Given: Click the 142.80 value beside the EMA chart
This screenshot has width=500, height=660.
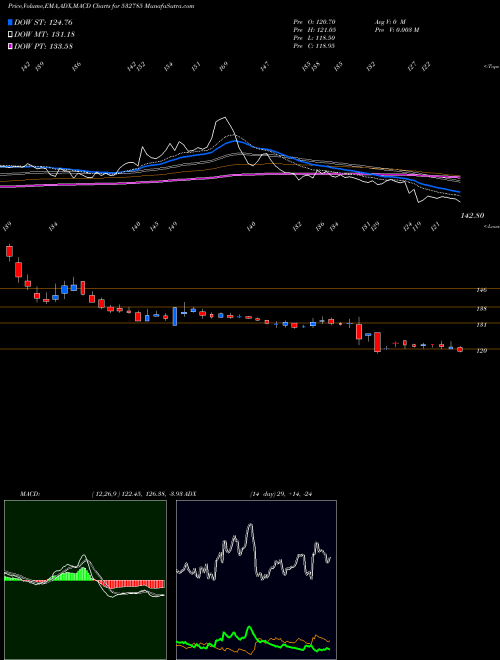Looking at the screenshot, I should click(472, 216).
